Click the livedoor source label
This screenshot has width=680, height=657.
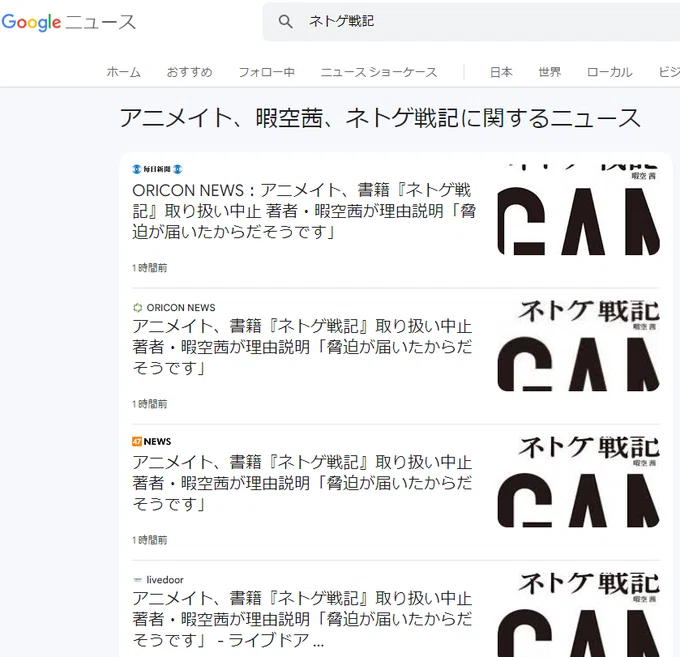click(x=165, y=580)
